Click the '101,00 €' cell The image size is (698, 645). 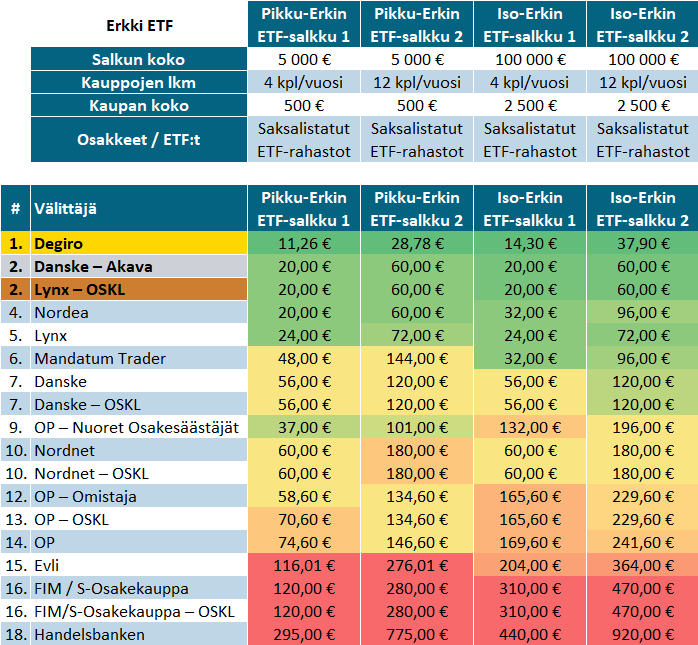coord(417,427)
